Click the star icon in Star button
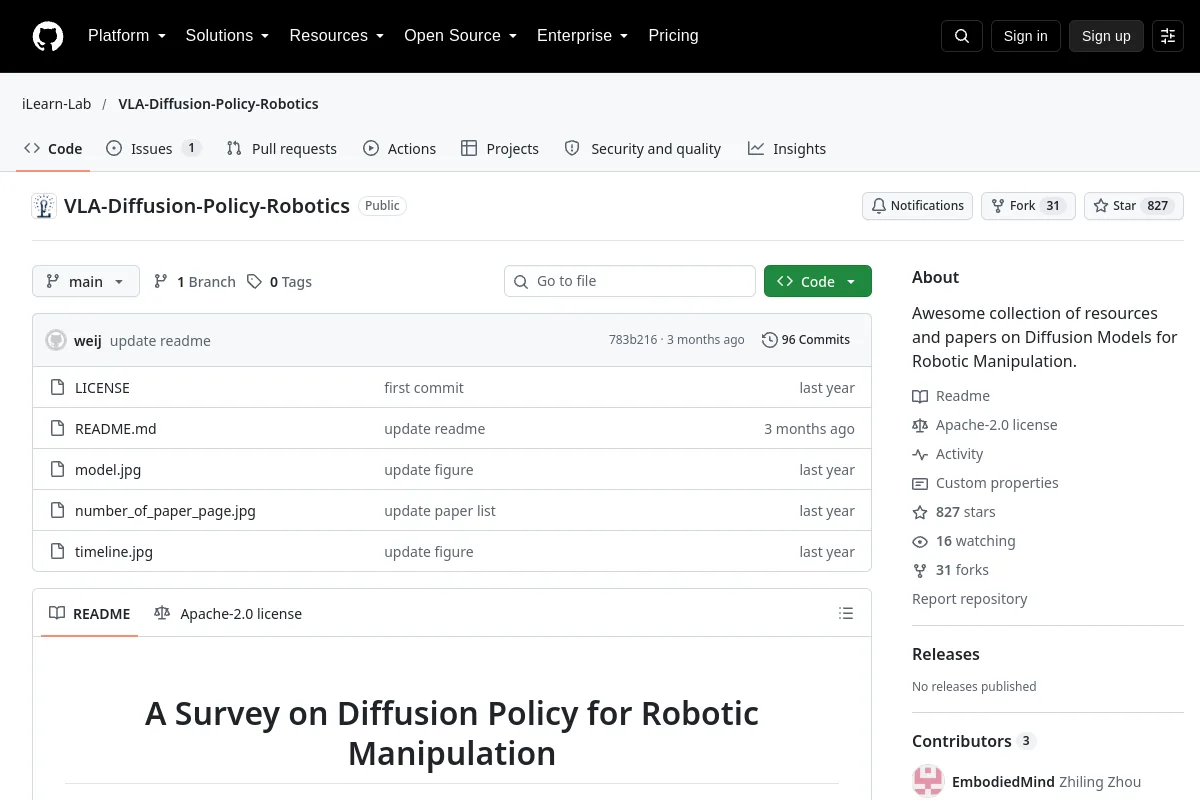 (x=1101, y=206)
